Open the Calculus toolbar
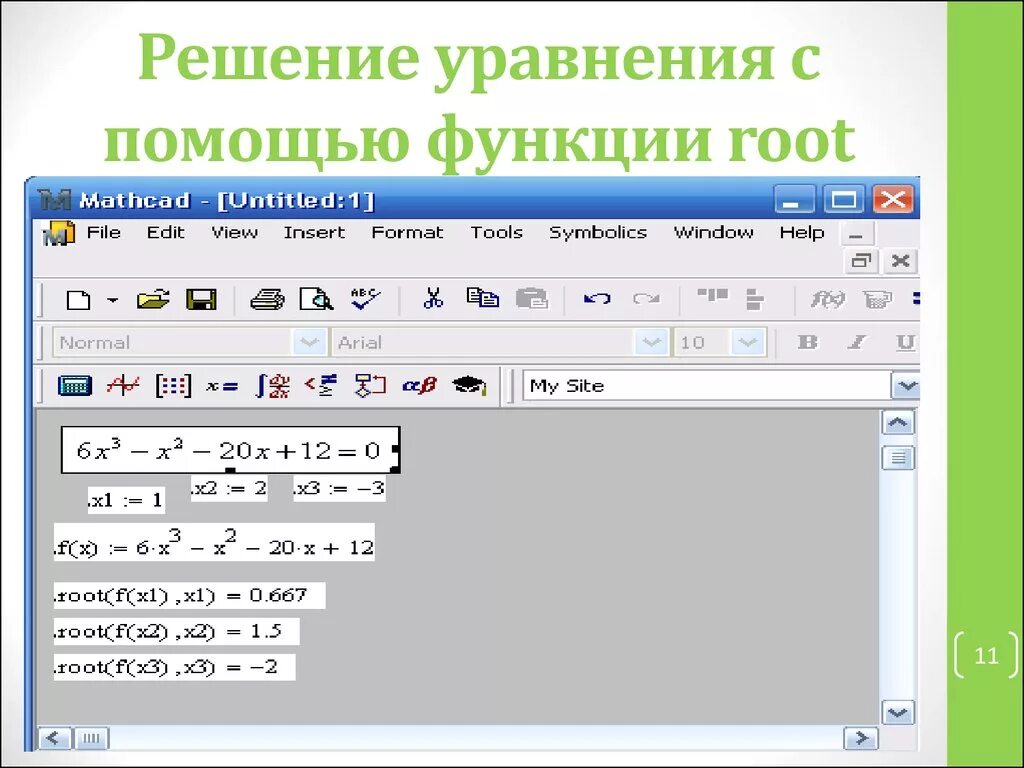This screenshot has height=768, width=1024. 272,385
